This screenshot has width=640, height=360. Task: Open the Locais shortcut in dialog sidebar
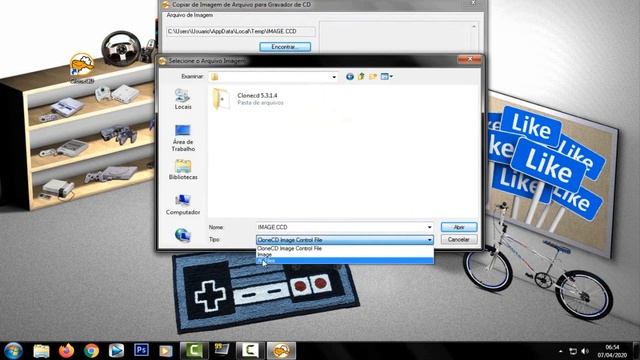pos(182,99)
